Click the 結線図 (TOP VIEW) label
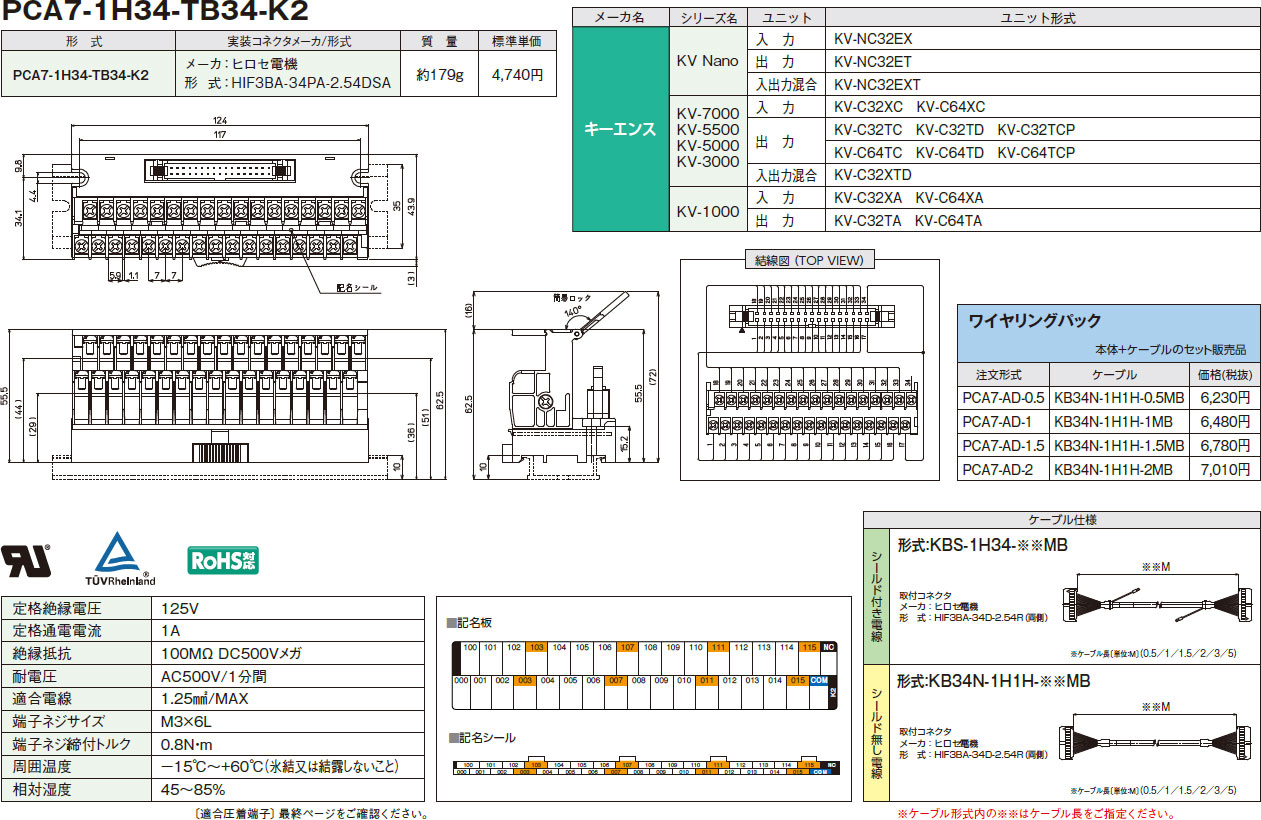Screen dimensions: 1261x820 809,260
